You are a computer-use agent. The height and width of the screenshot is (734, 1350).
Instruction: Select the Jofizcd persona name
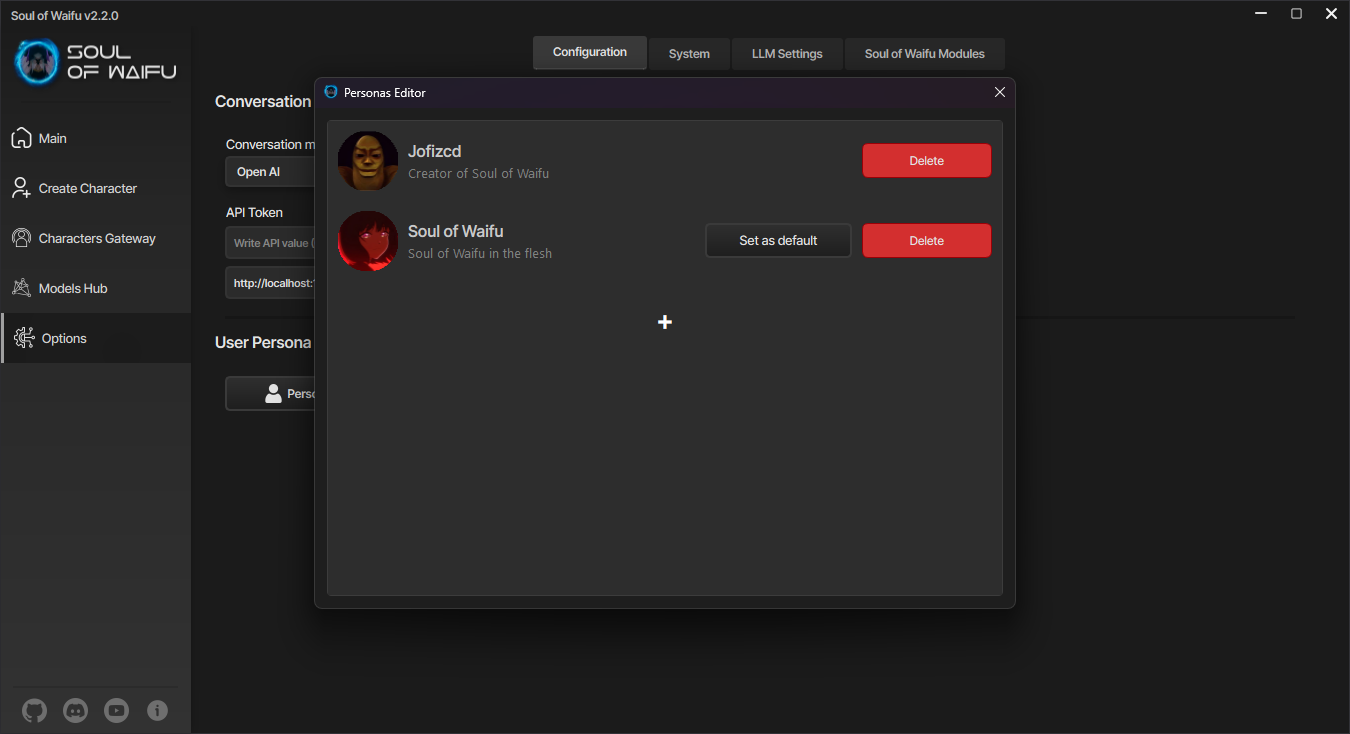click(434, 152)
